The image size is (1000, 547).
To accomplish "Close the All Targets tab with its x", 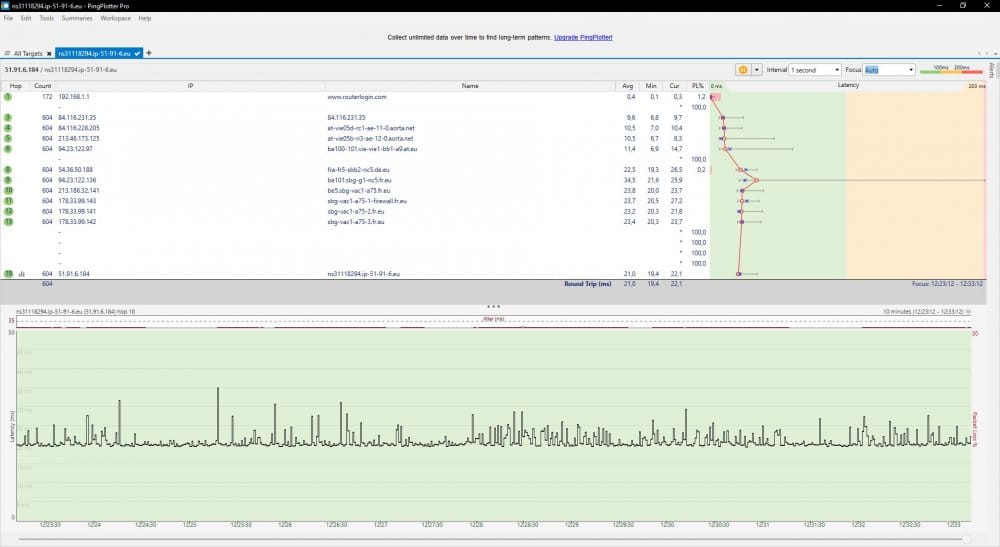I will click(48, 53).
